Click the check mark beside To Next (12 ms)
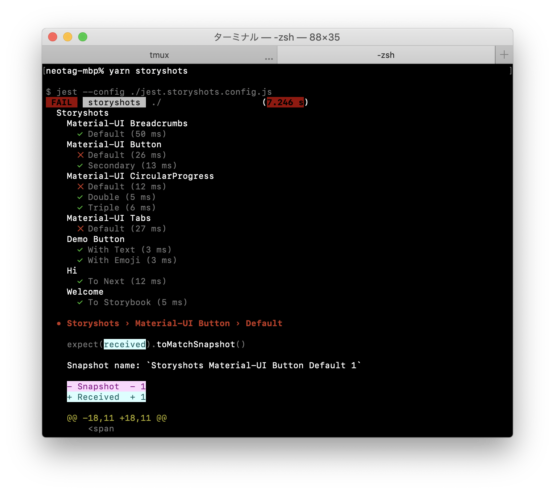This screenshot has width=555, height=493. tap(80, 281)
